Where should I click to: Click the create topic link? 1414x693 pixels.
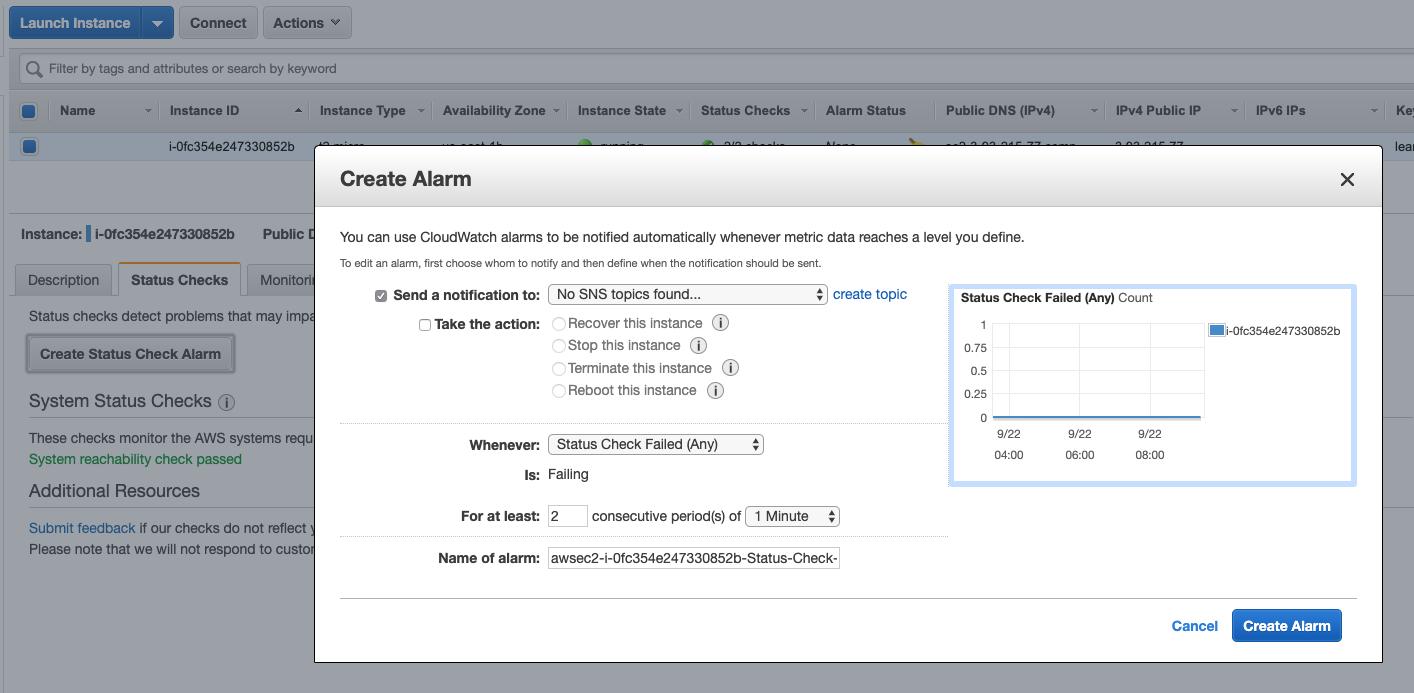(x=869, y=294)
